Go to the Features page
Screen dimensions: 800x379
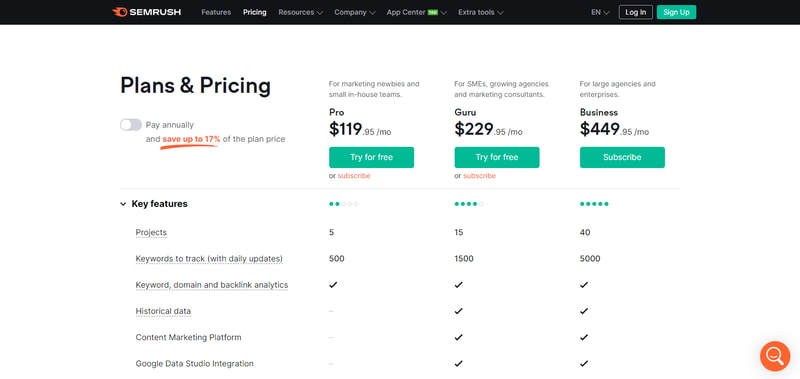[x=216, y=12]
